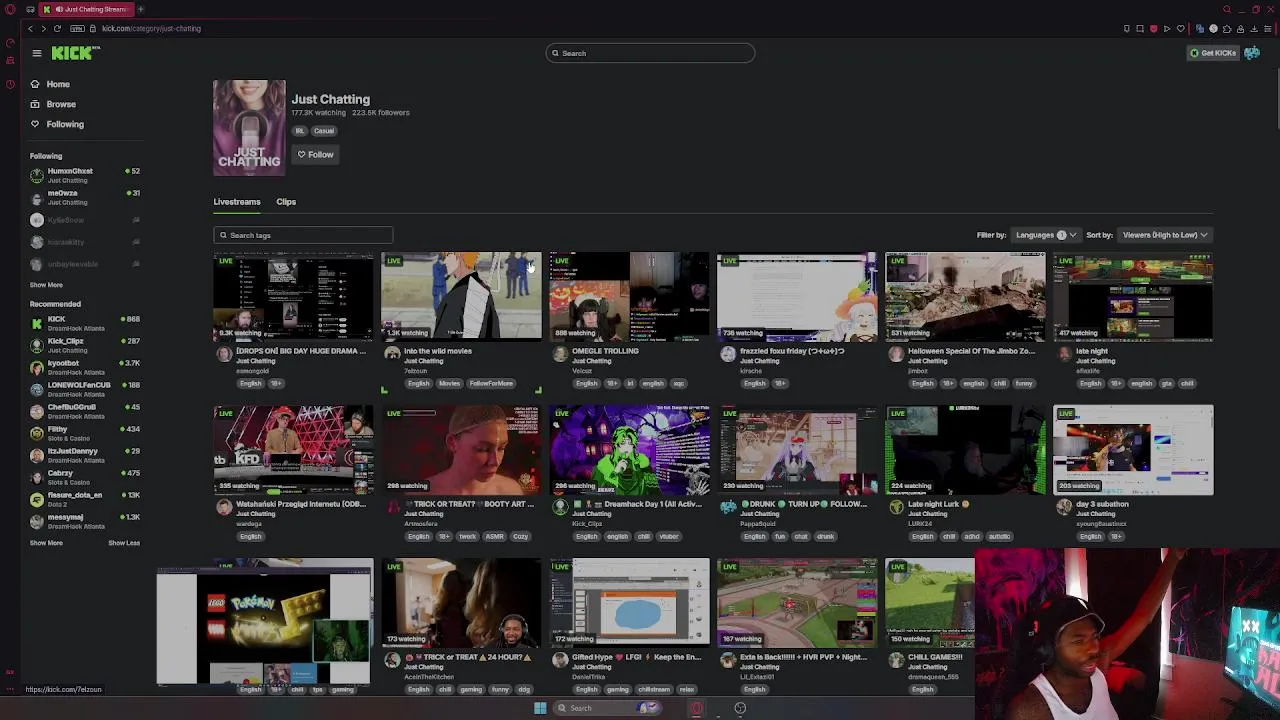This screenshot has height=720, width=1280.
Task: Expand the Languages filter dropdown
Action: [1046, 235]
